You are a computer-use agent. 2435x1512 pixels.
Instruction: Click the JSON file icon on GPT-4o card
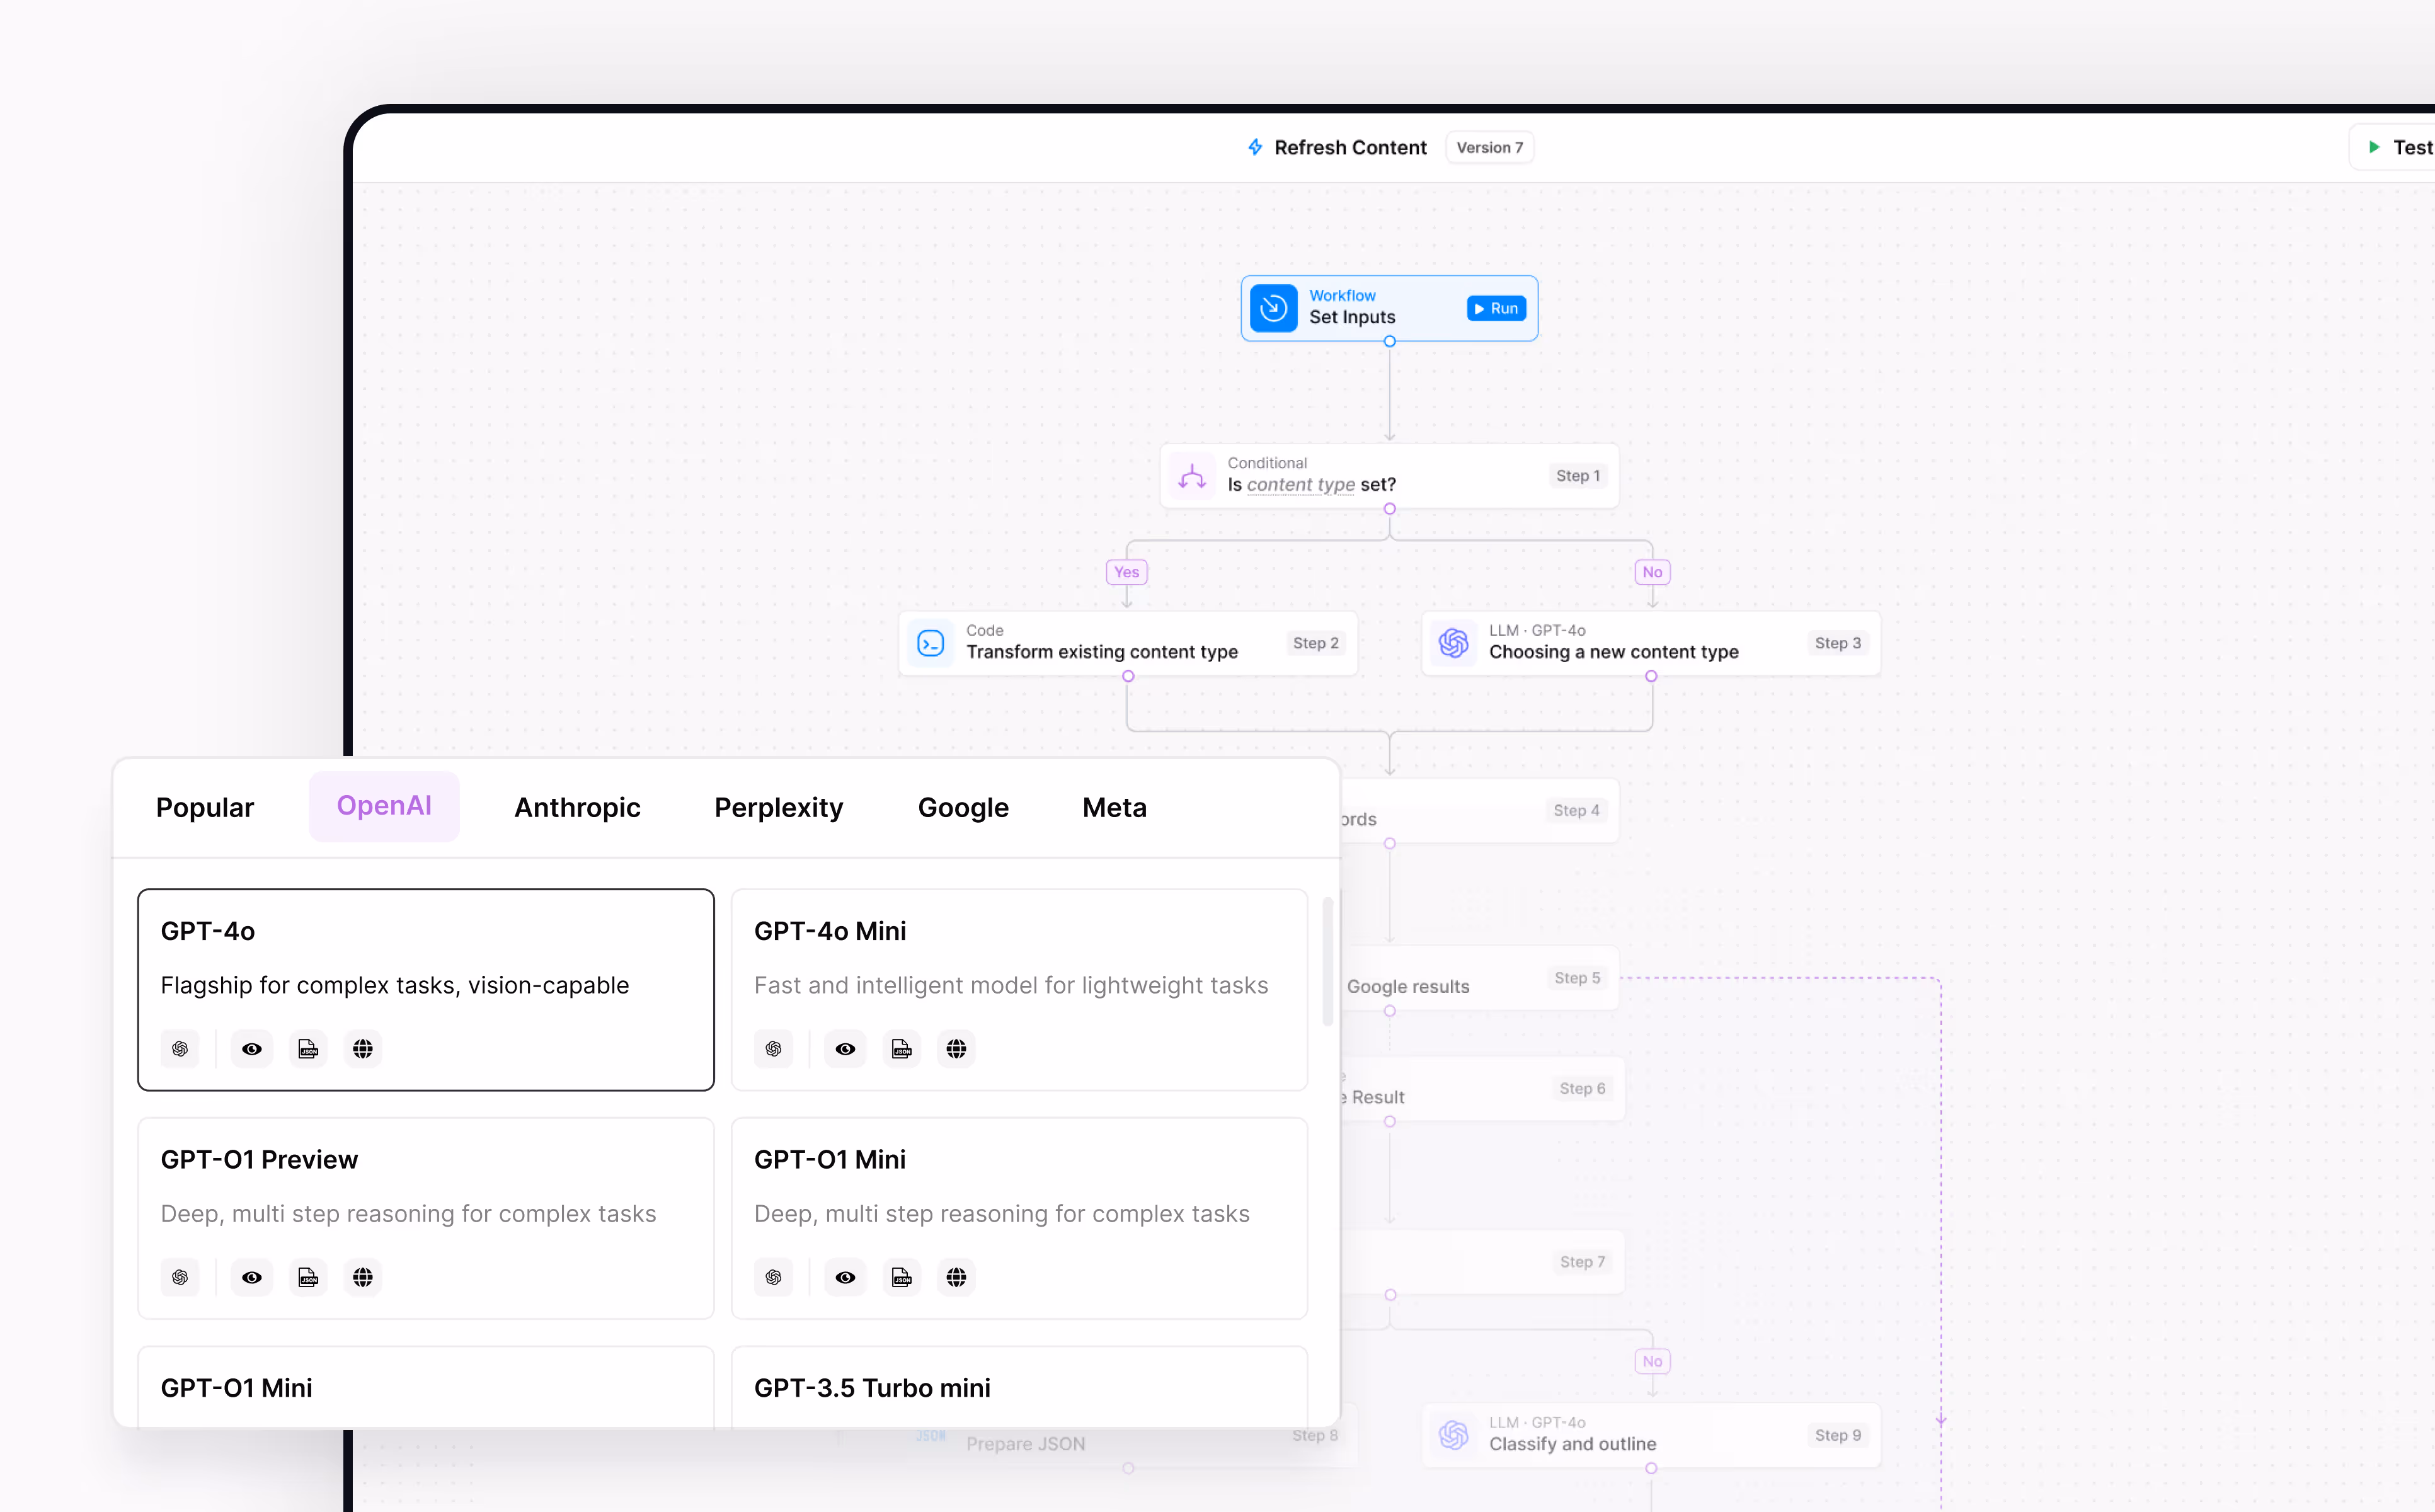coord(308,1049)
